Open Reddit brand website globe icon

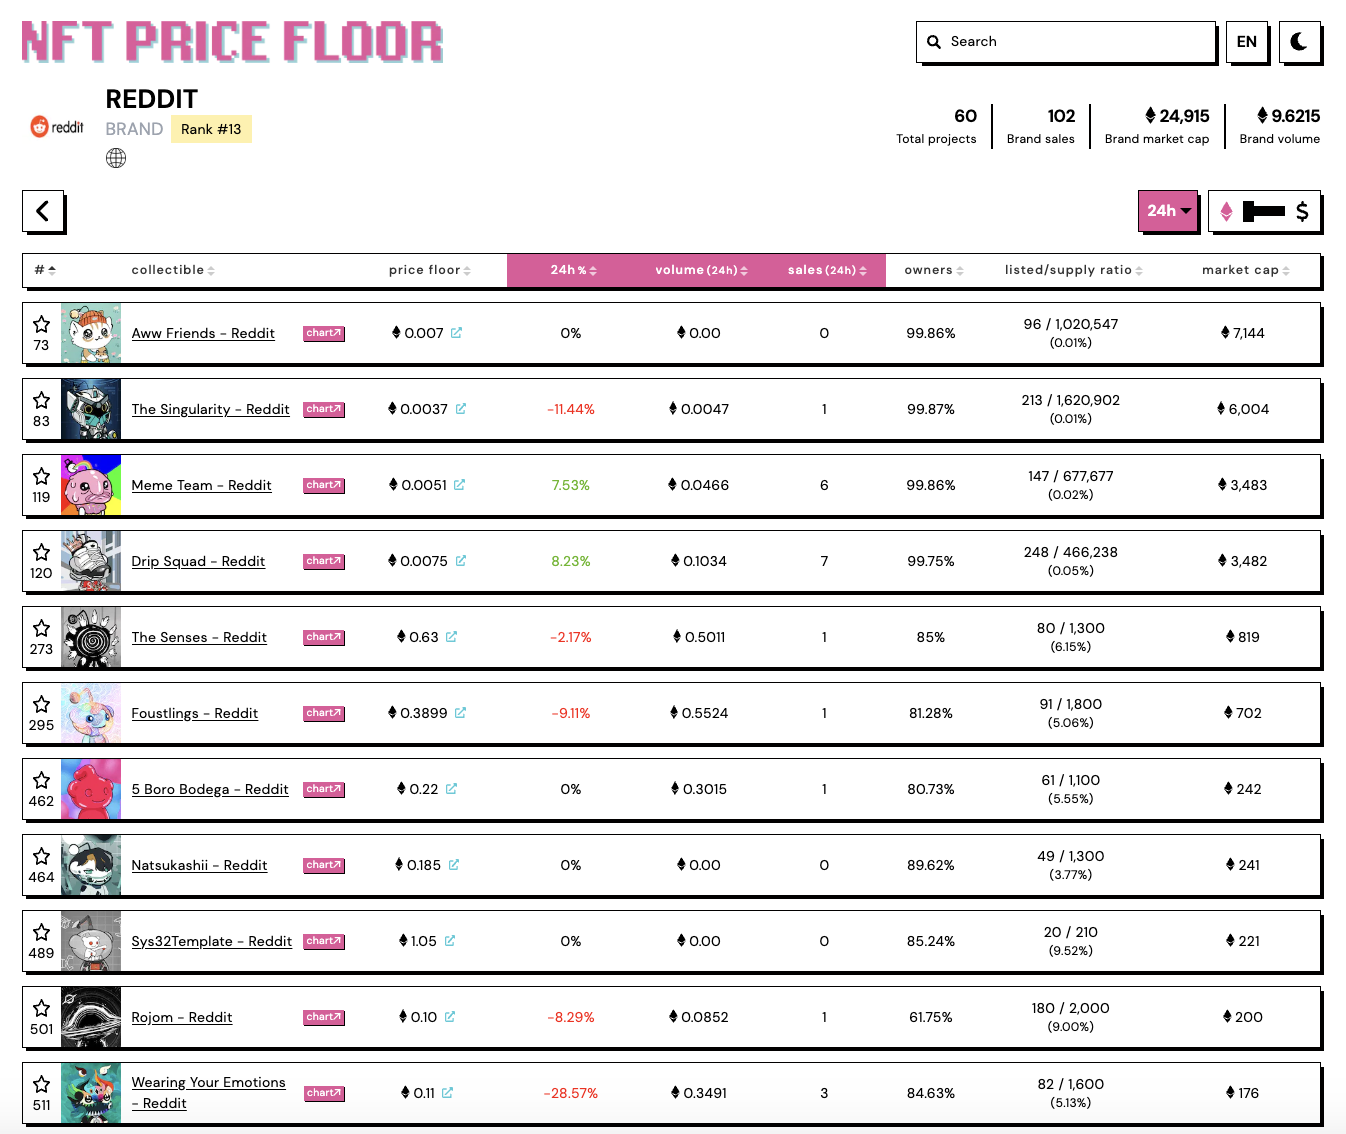pyautogui.click(x=116, y=158)
